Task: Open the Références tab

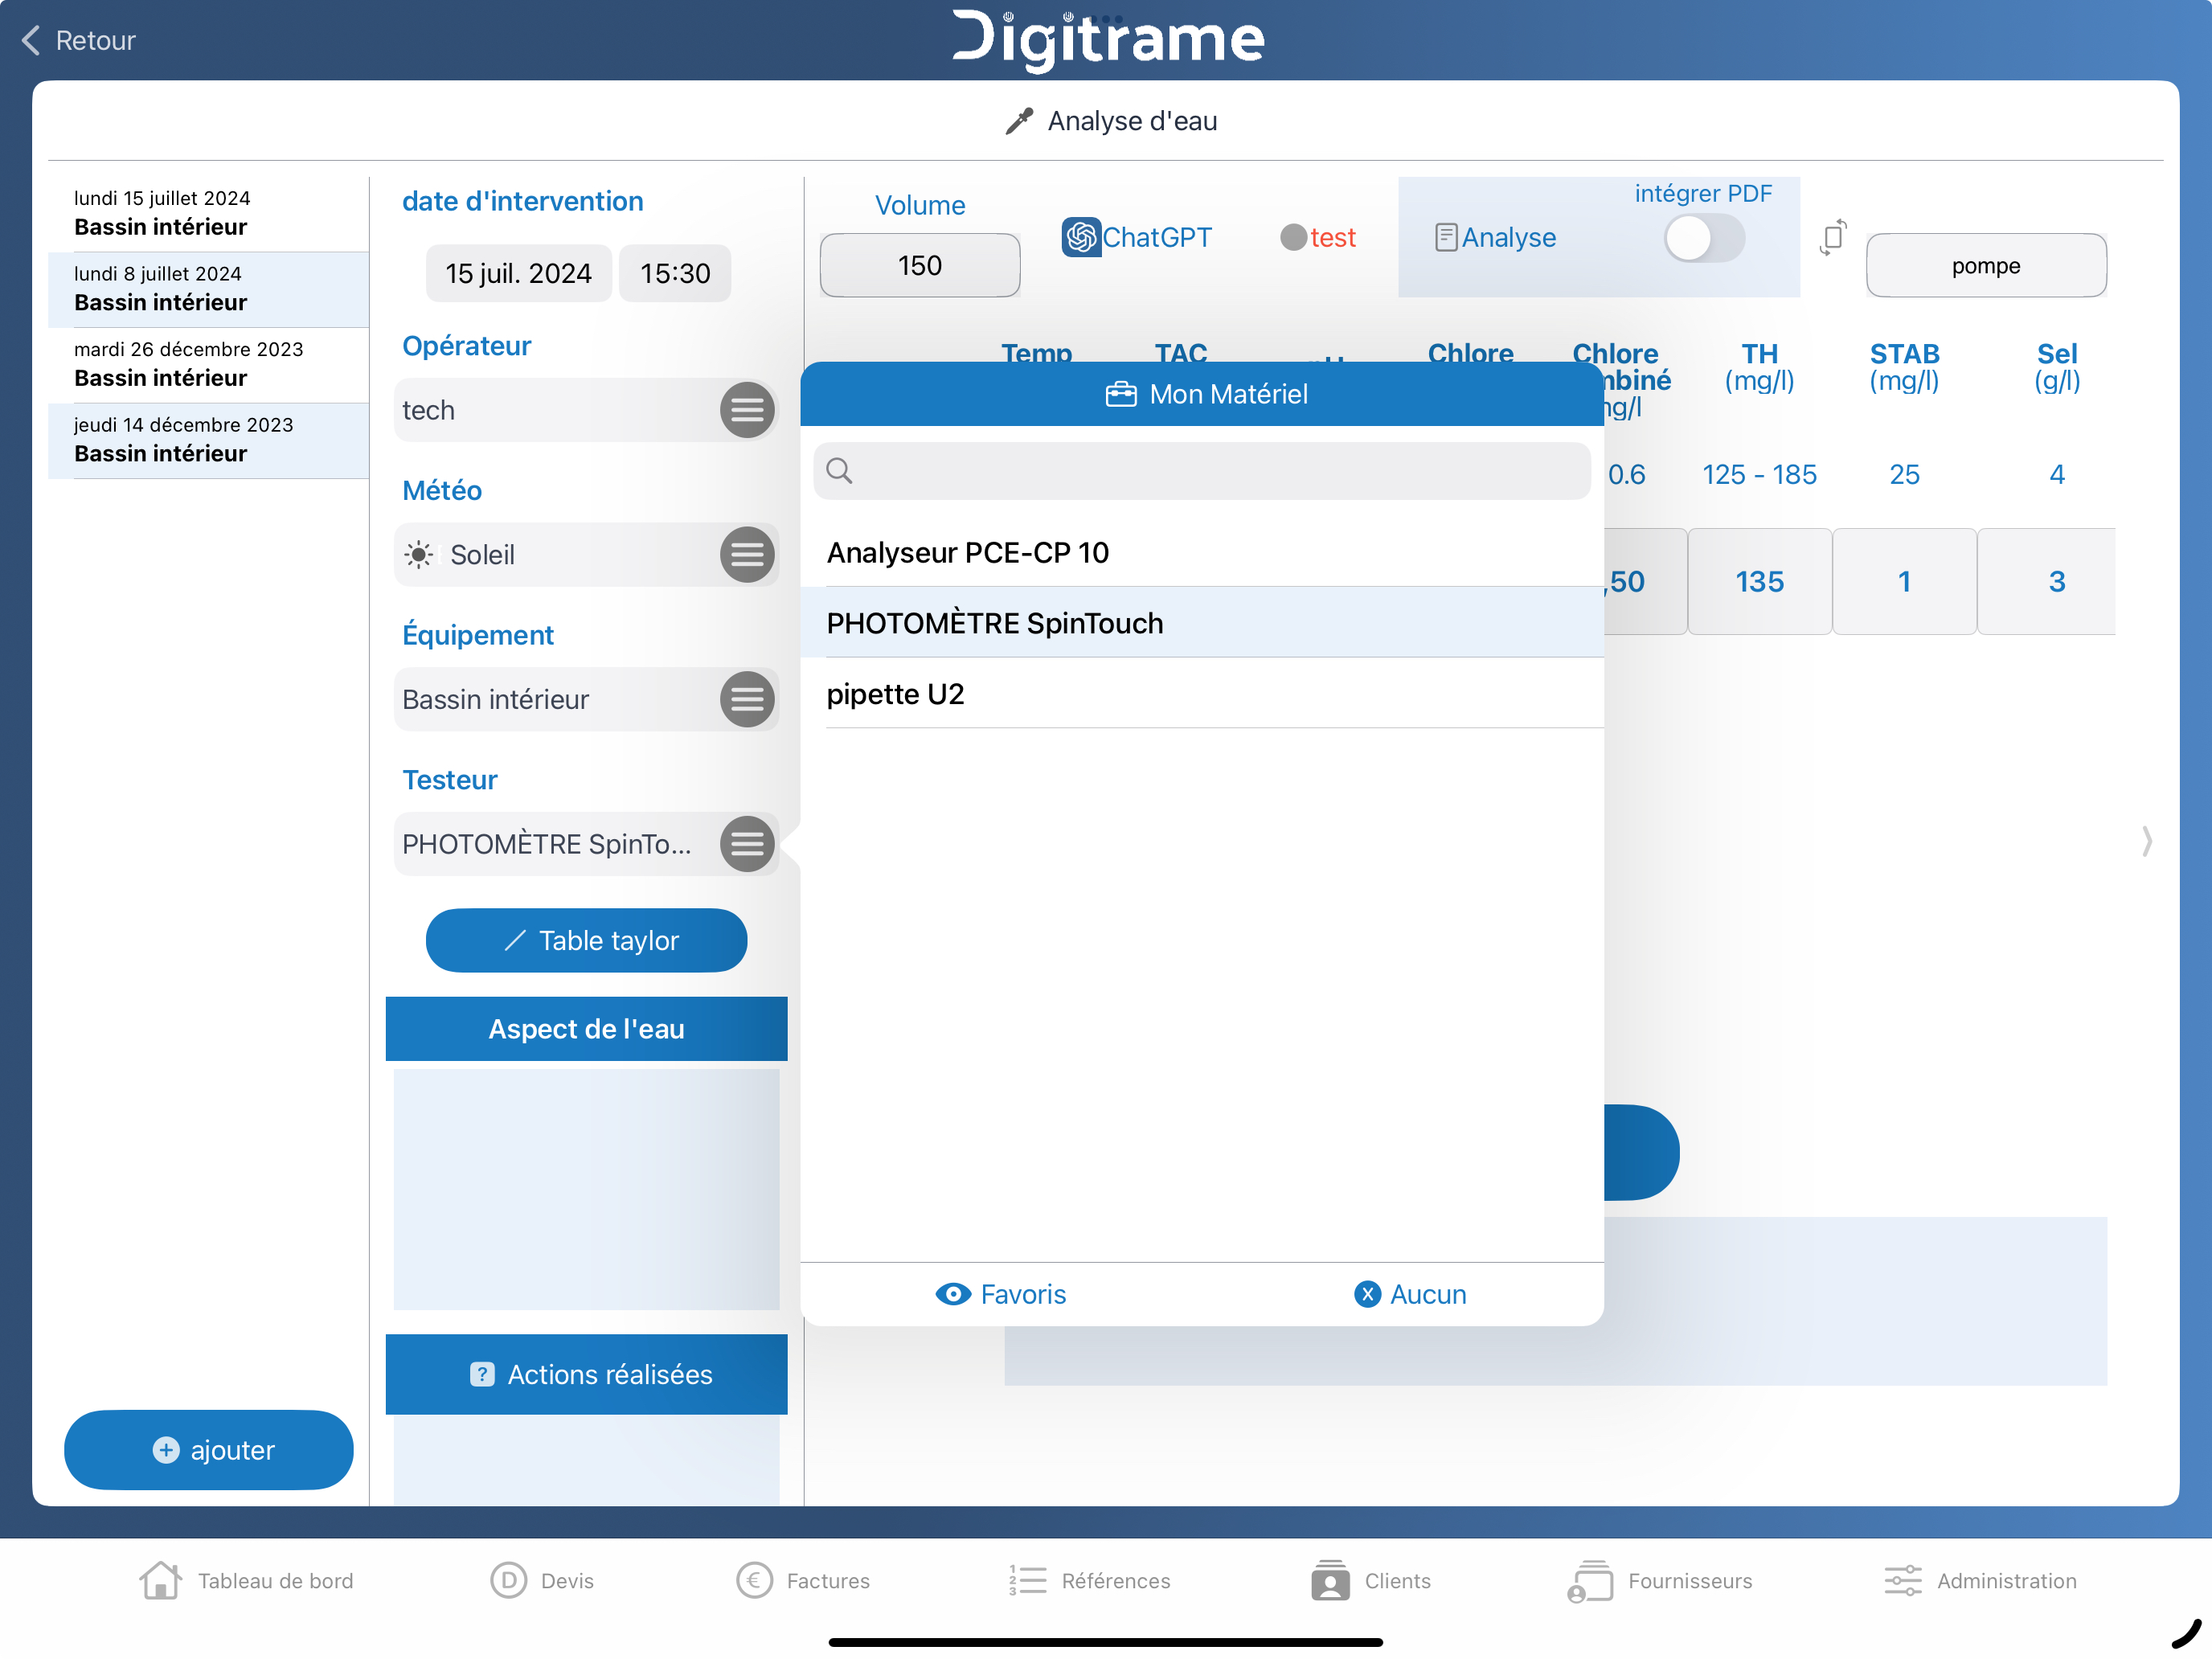Action: pos(1089,1580)
